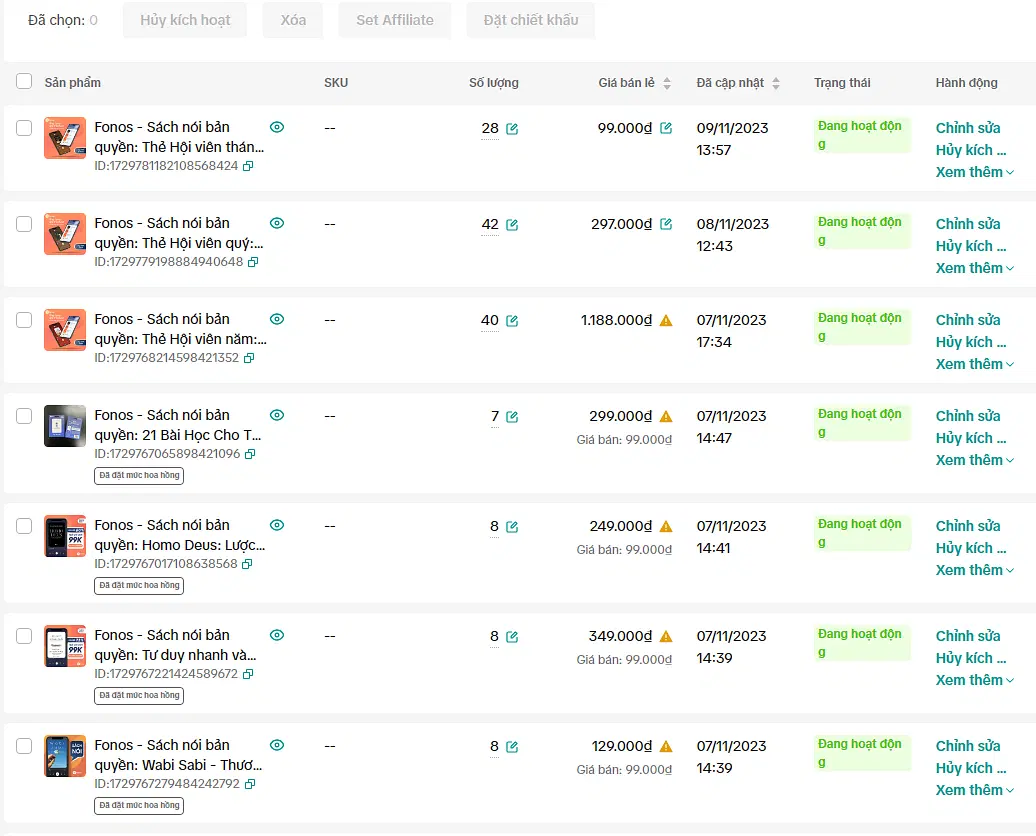Copy product ID 1729767065898421096
Image resolution: width=1036 pixels, height=836 pixels.
tap(250, 454)
